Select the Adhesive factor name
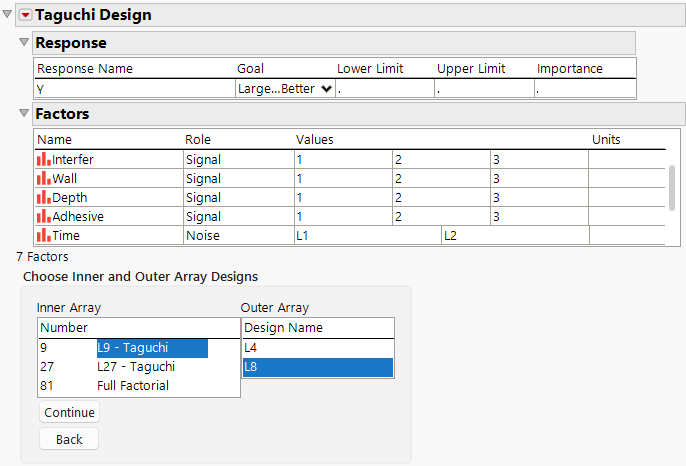 [x=78, y=217]
